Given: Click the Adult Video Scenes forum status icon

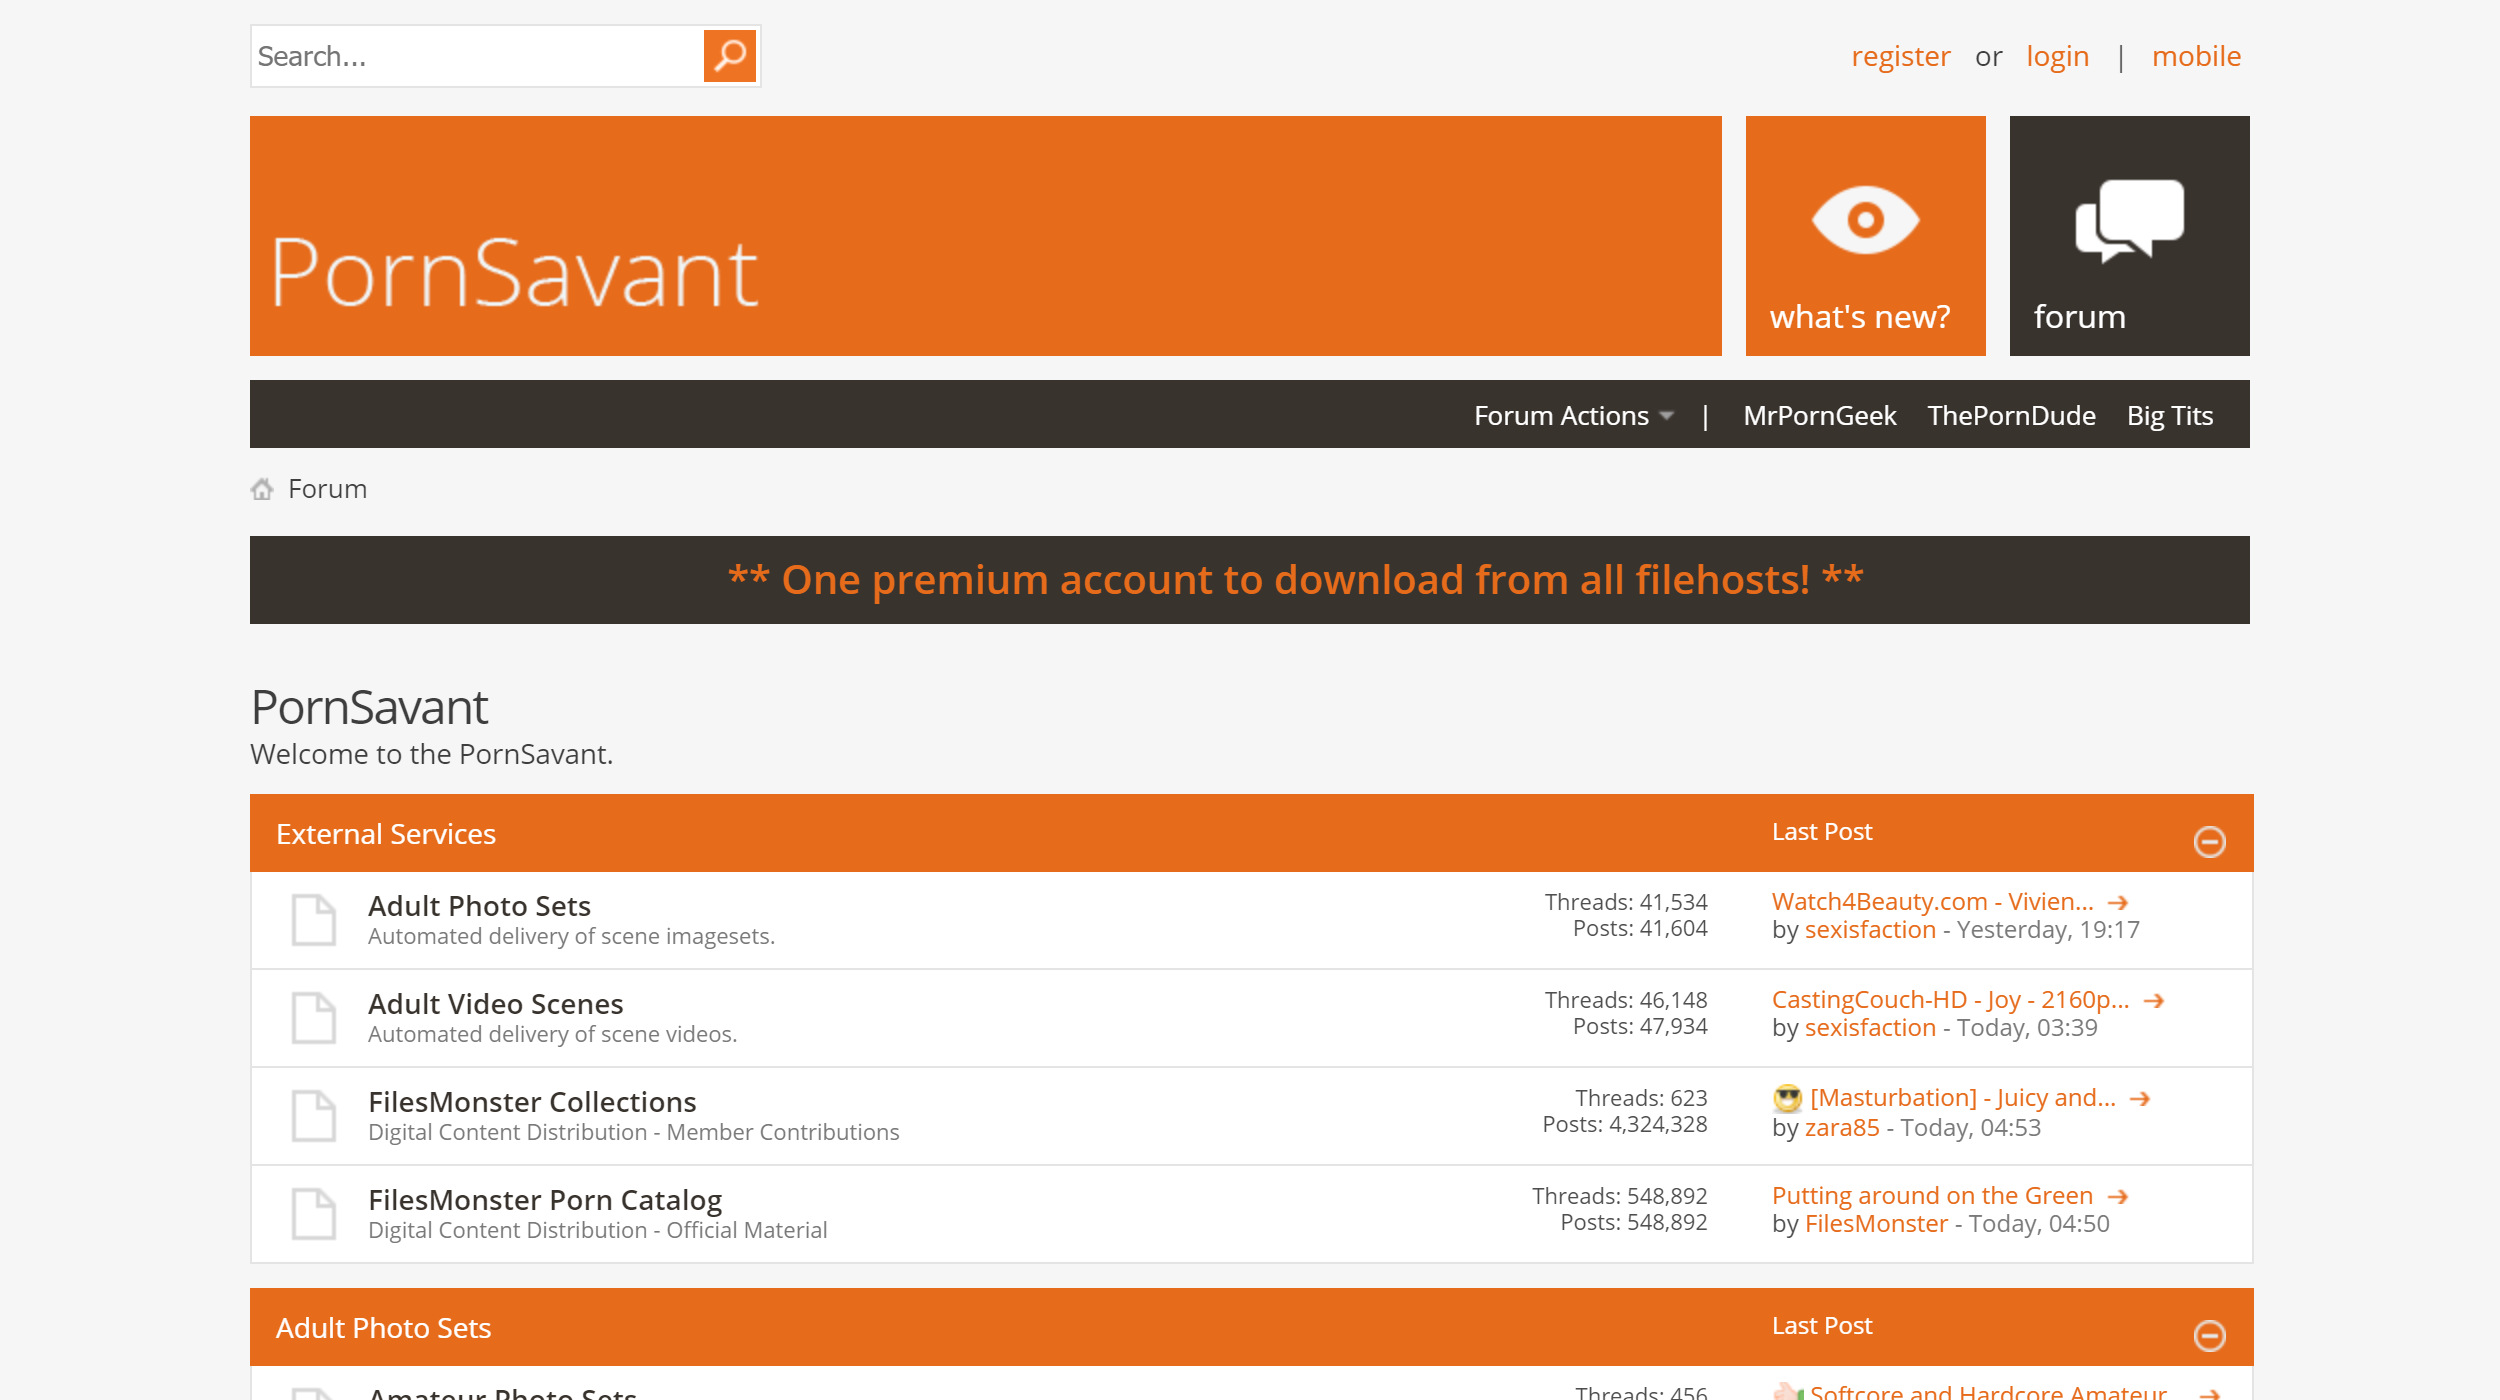Looking at the screenshot, I should 313,1018.
